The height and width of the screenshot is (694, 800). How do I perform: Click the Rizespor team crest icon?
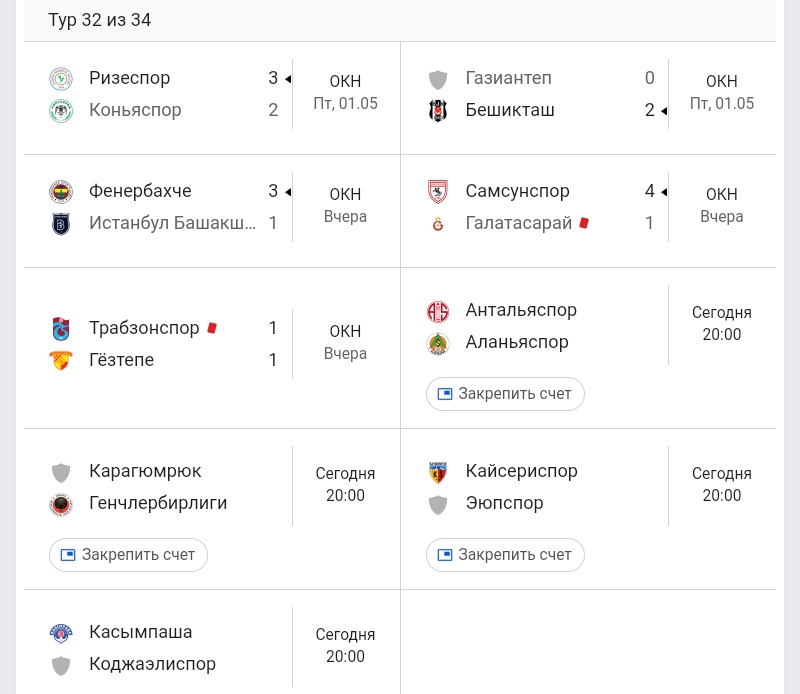point(61,79)
